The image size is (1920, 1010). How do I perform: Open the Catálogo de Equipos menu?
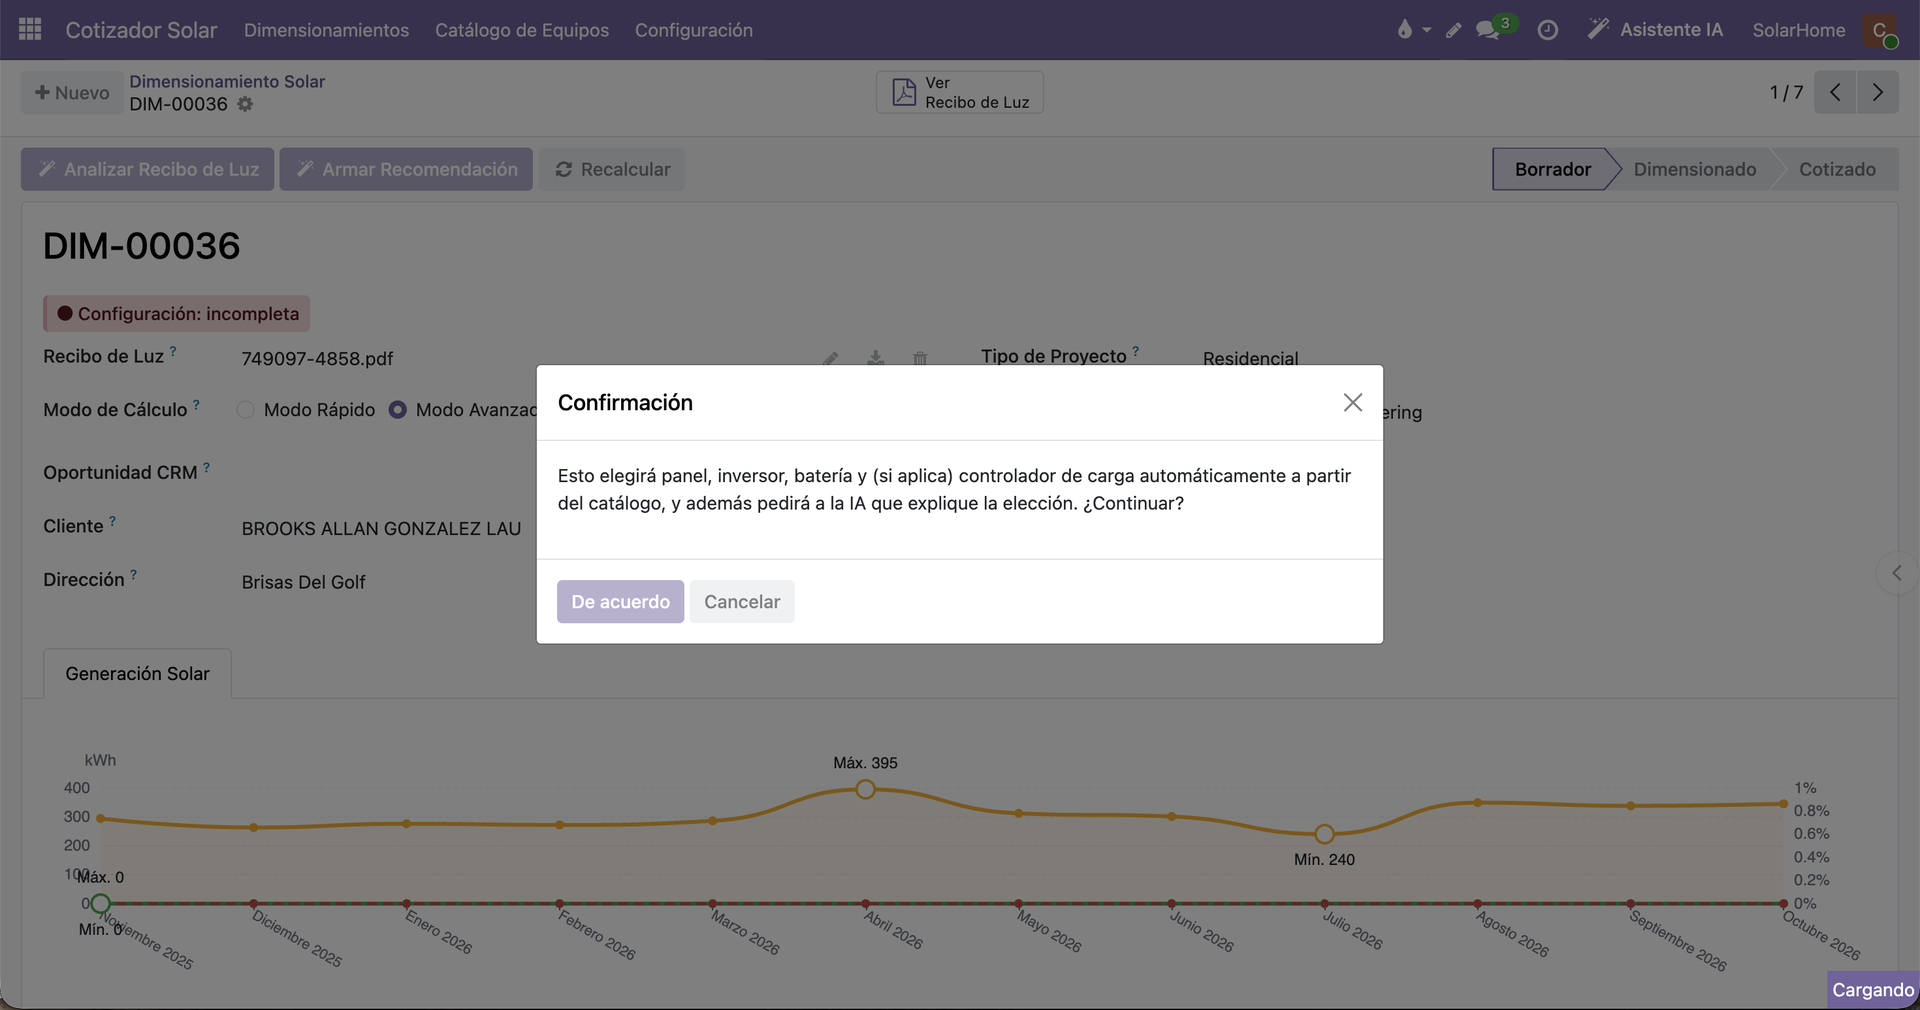[x=522, y=30]
